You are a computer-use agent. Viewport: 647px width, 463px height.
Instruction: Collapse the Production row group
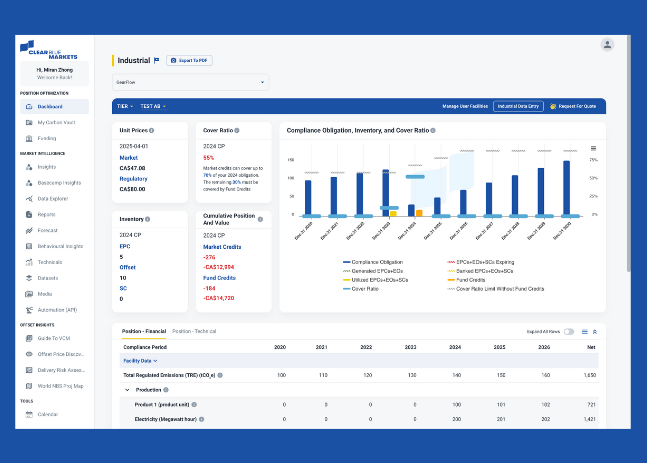[x=126, y=389]
